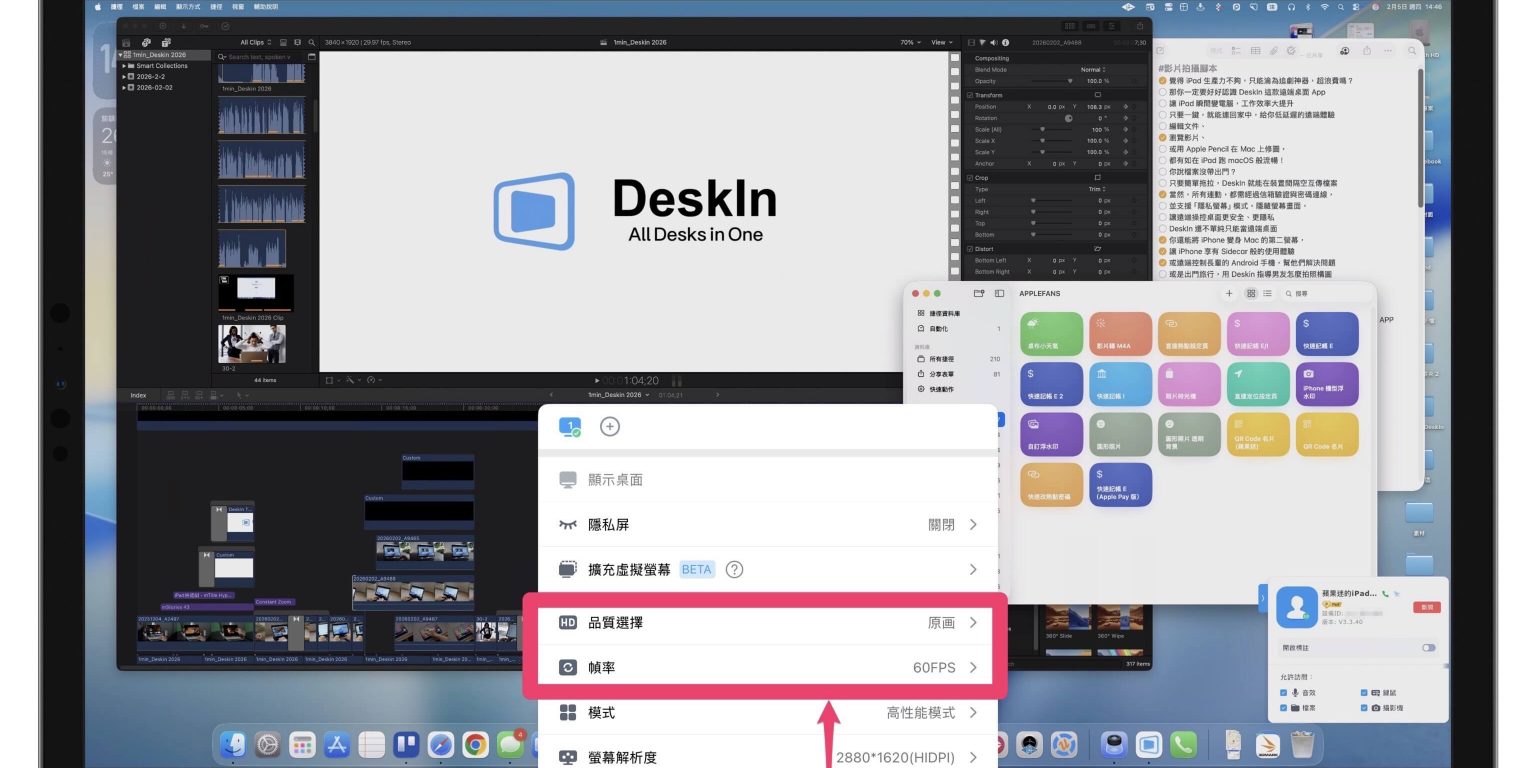The image size is (1536, 768).
Task: Expand the 幀率 60FPS frame rate option
Action: [765, 668]
